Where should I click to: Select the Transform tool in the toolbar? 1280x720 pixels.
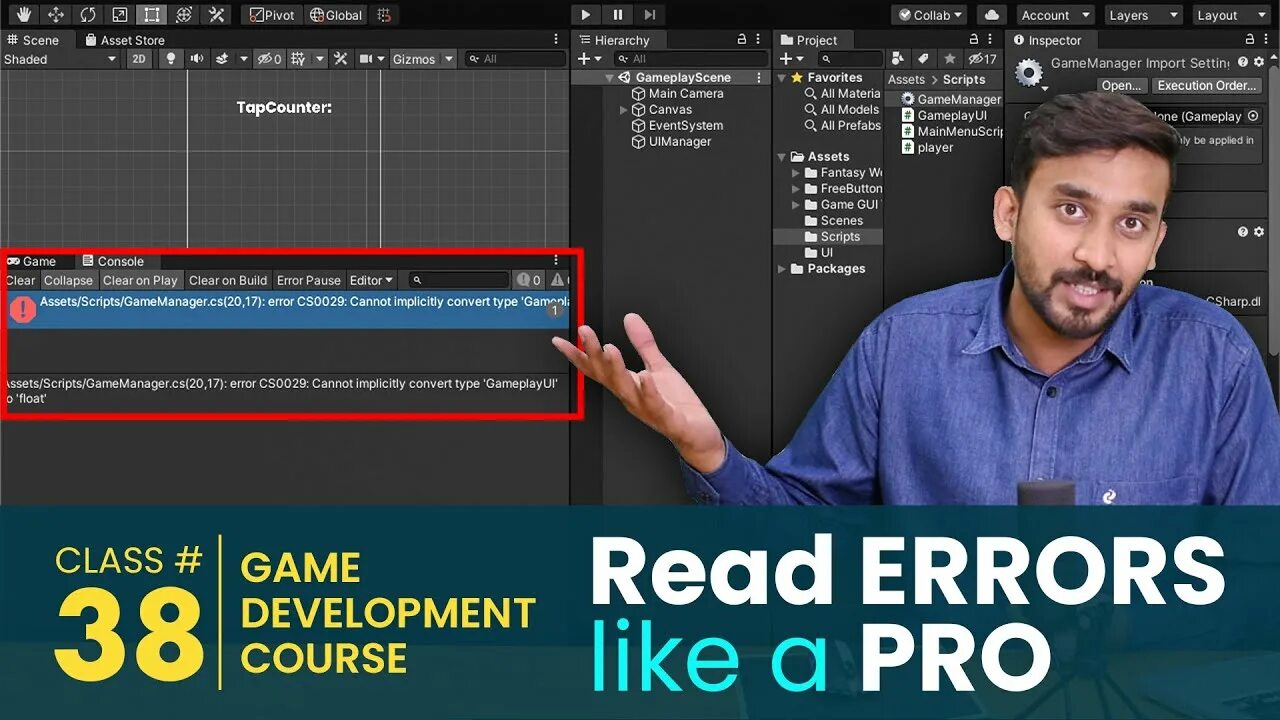(184, 15)
